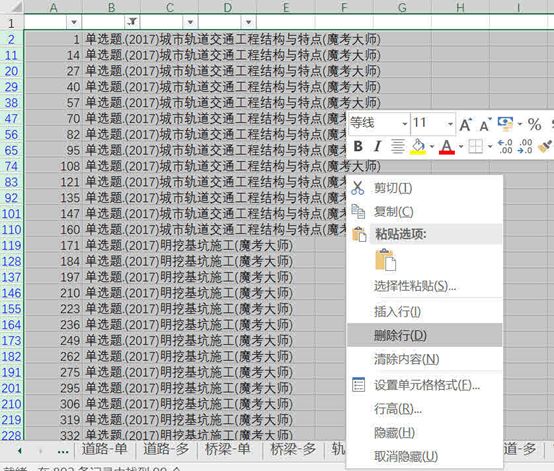The image size is (554, 471).
Task: Click the Bold button in mini toolbar
Action: point(358,146)
